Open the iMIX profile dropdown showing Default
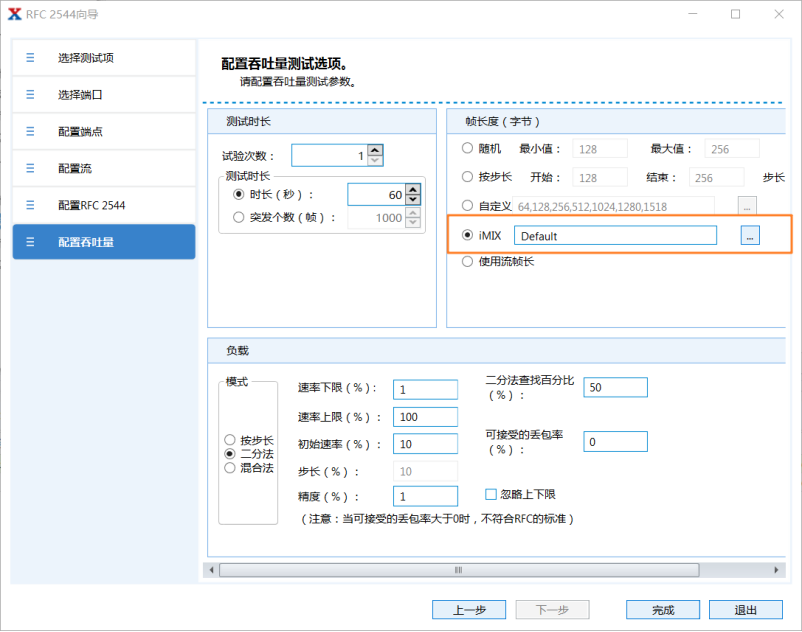 point(614,235)
